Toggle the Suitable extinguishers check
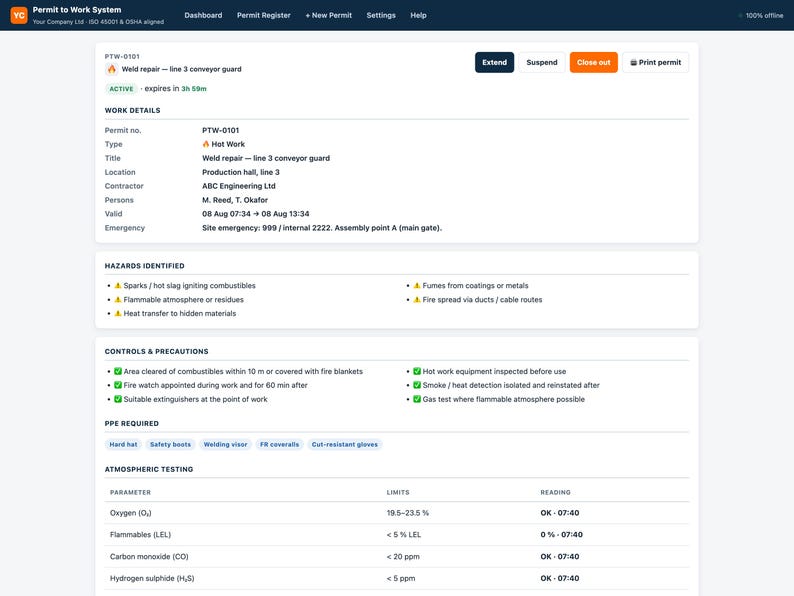 (118, 399)
